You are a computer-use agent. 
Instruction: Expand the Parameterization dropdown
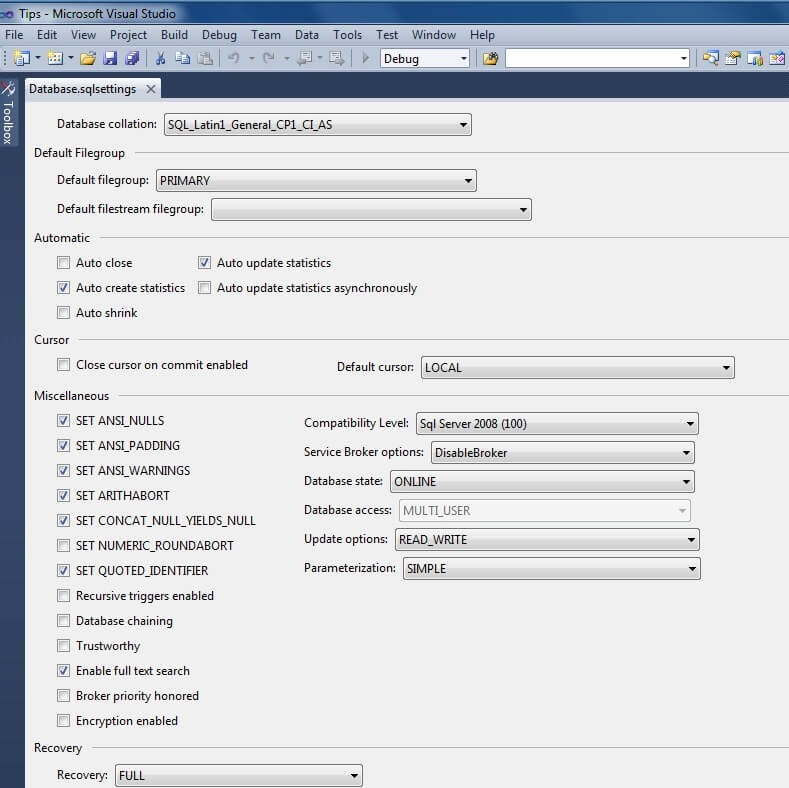pos(551,569)
